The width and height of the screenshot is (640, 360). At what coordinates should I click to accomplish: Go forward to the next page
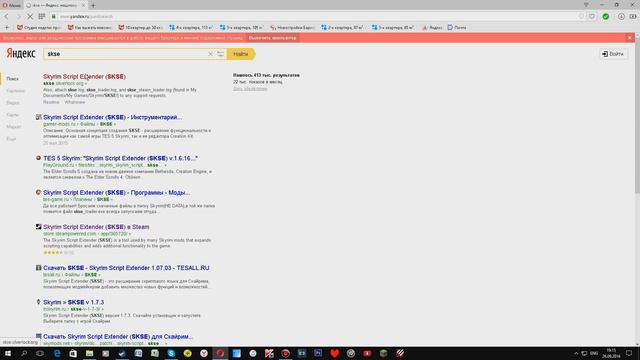tap(18, 16)
